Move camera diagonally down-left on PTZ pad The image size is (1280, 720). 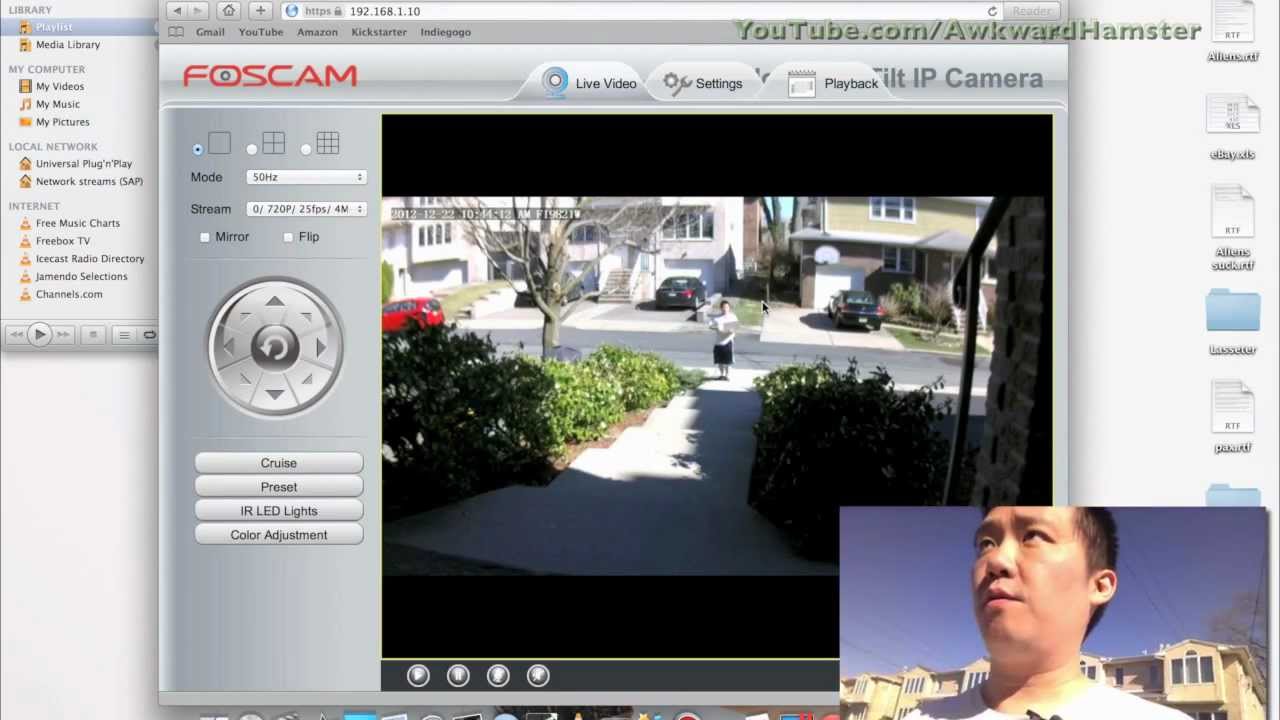244,379
